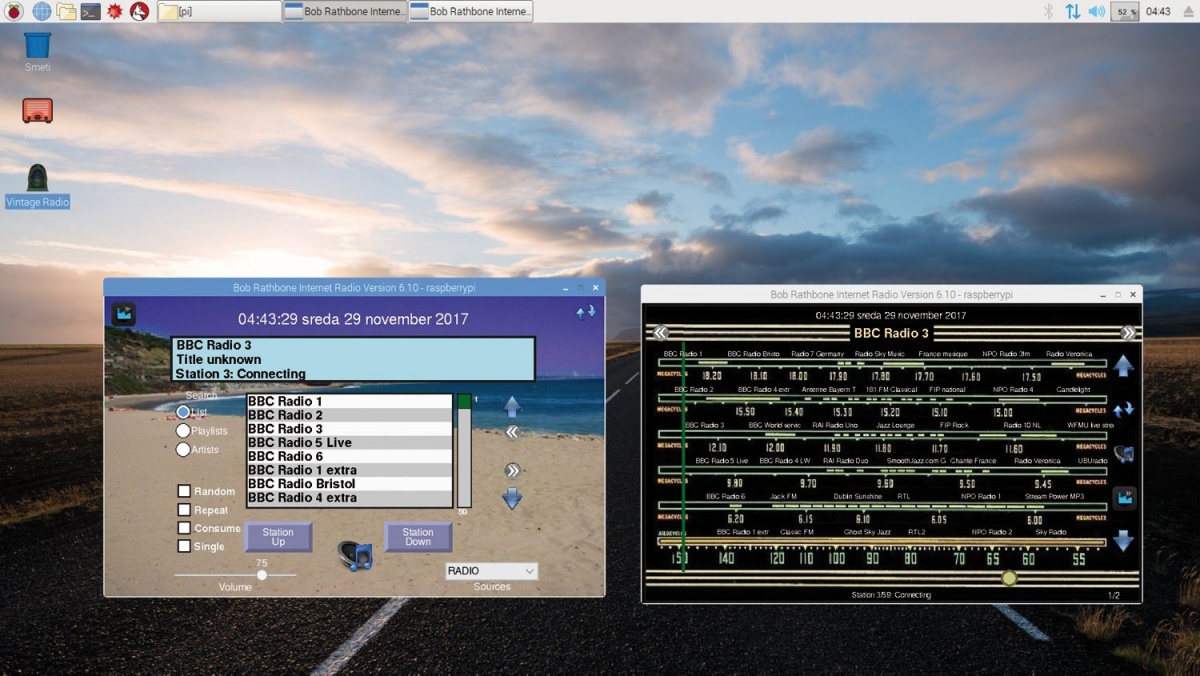Select the Artists search radio button

[x=183, y=450]
